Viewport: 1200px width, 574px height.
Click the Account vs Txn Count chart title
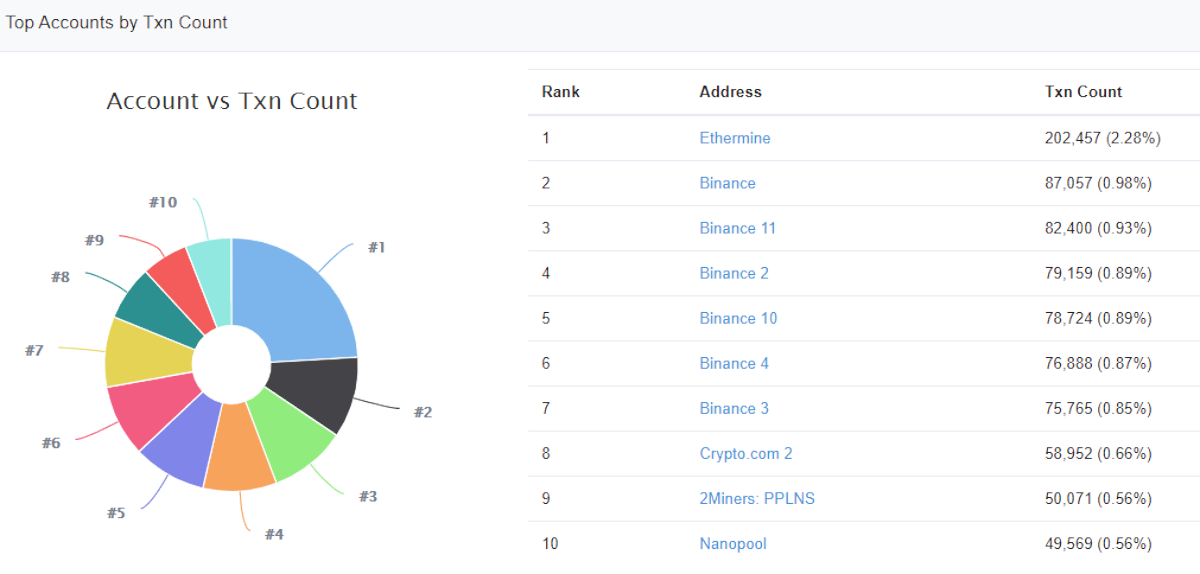click(232, 101)
